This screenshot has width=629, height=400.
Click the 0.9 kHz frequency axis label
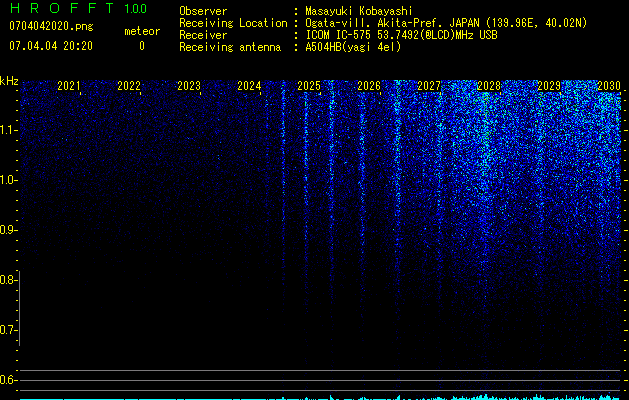8,230
